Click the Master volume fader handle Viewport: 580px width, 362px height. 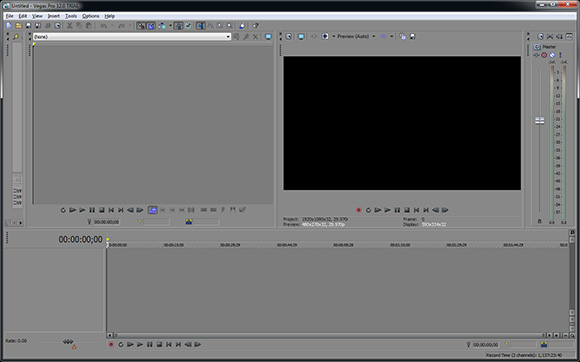click(540, 121)
